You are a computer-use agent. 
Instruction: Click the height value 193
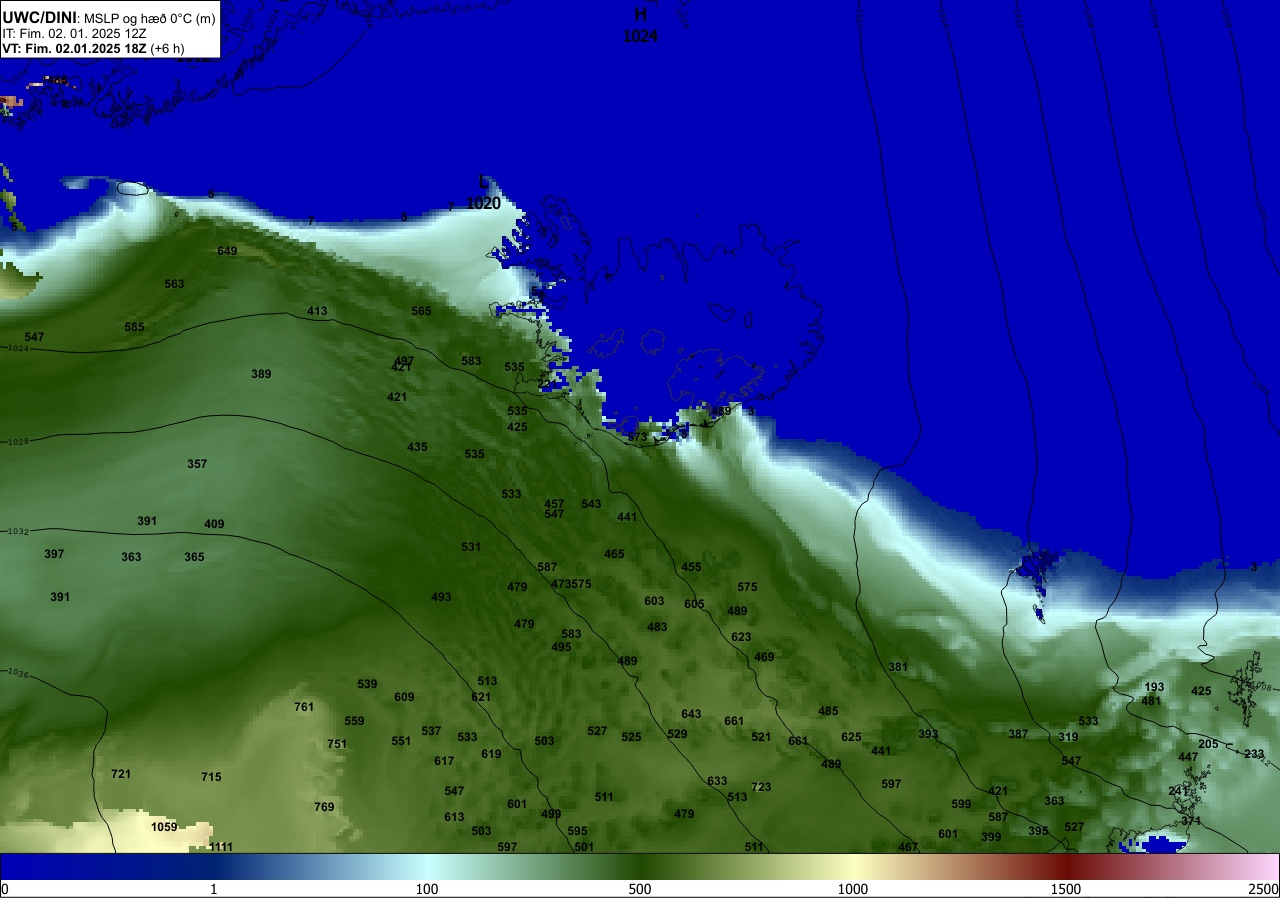click(x=1154, y=687)
